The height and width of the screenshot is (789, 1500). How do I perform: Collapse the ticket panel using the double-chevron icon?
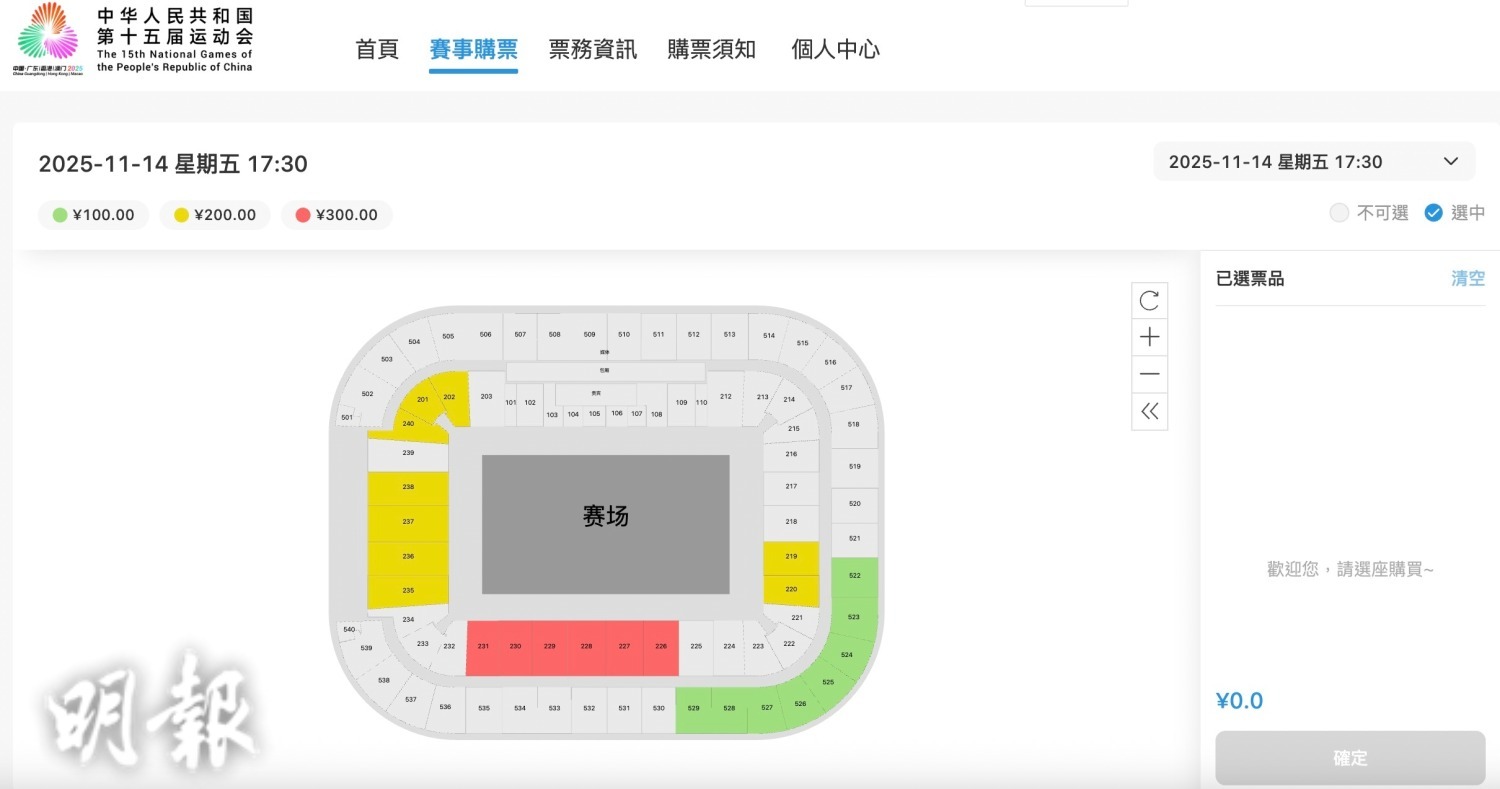[1149, 411]
